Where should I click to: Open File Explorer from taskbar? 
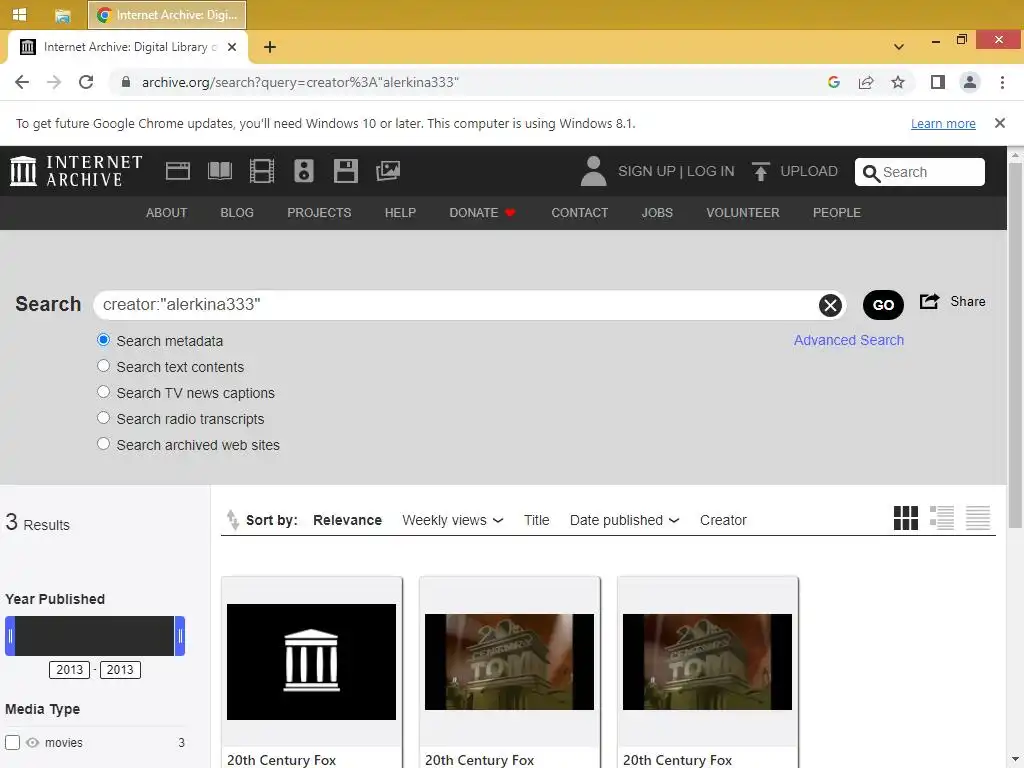63,15
